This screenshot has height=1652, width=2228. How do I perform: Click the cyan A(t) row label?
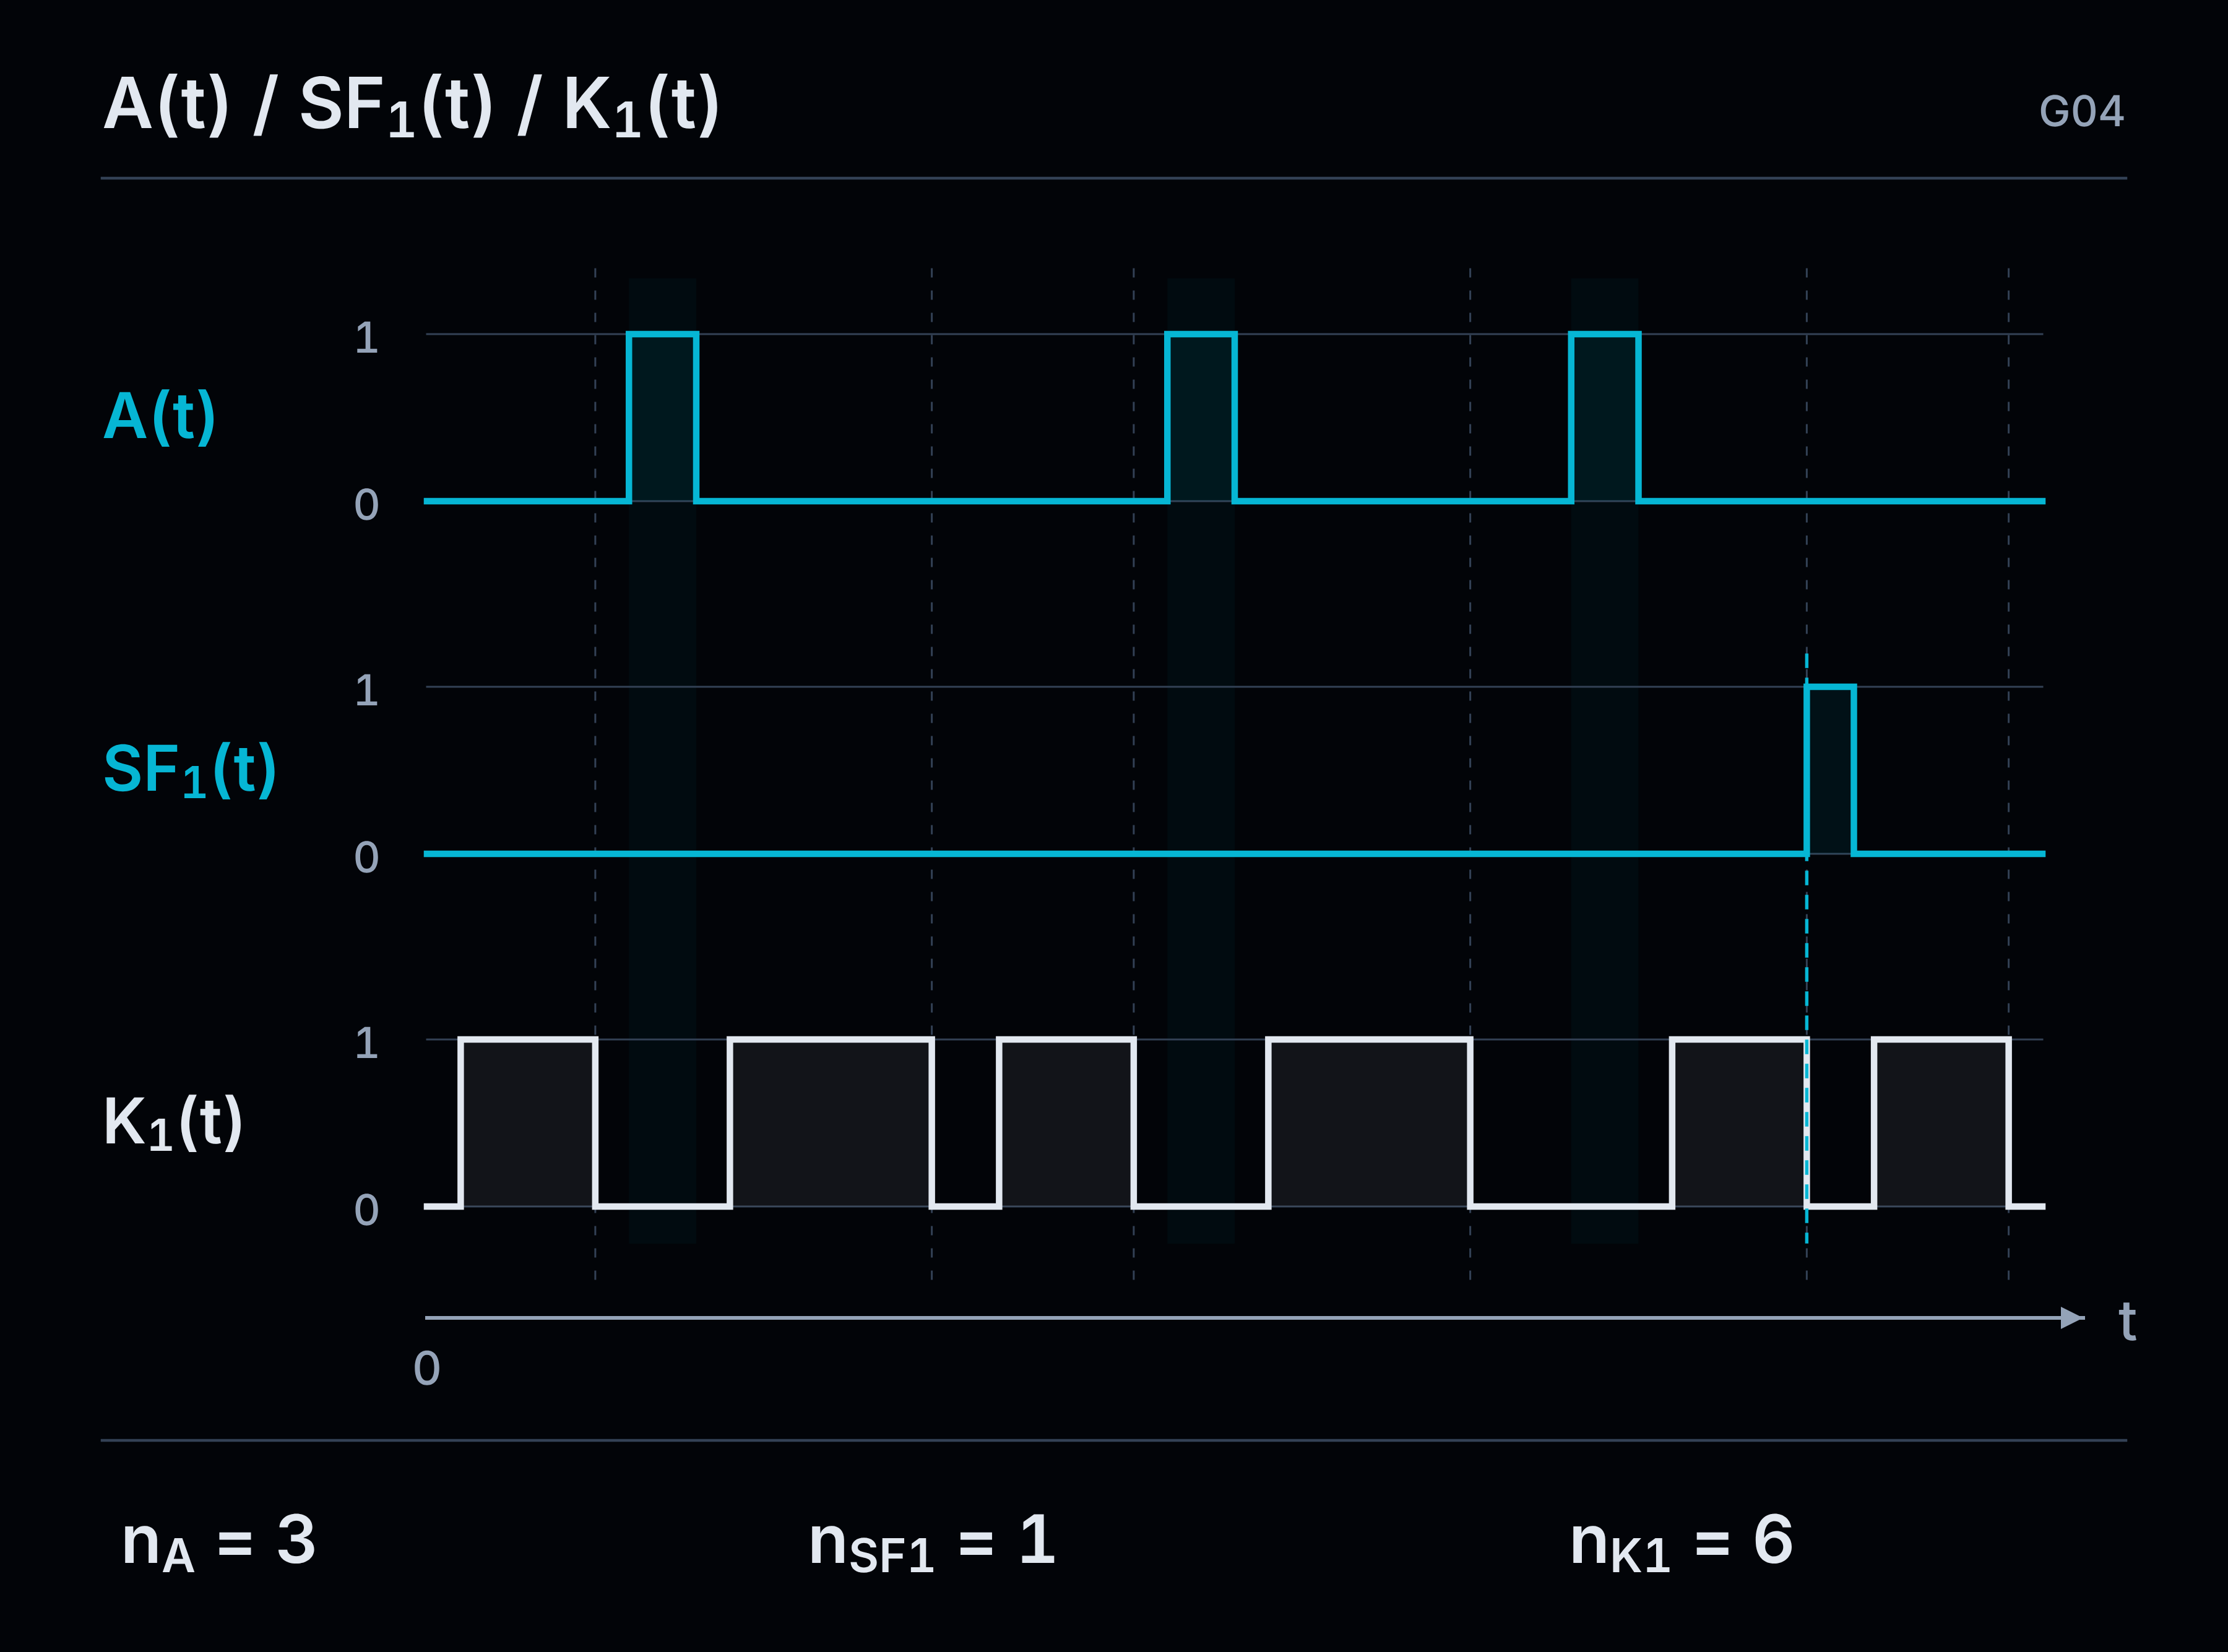159,417
